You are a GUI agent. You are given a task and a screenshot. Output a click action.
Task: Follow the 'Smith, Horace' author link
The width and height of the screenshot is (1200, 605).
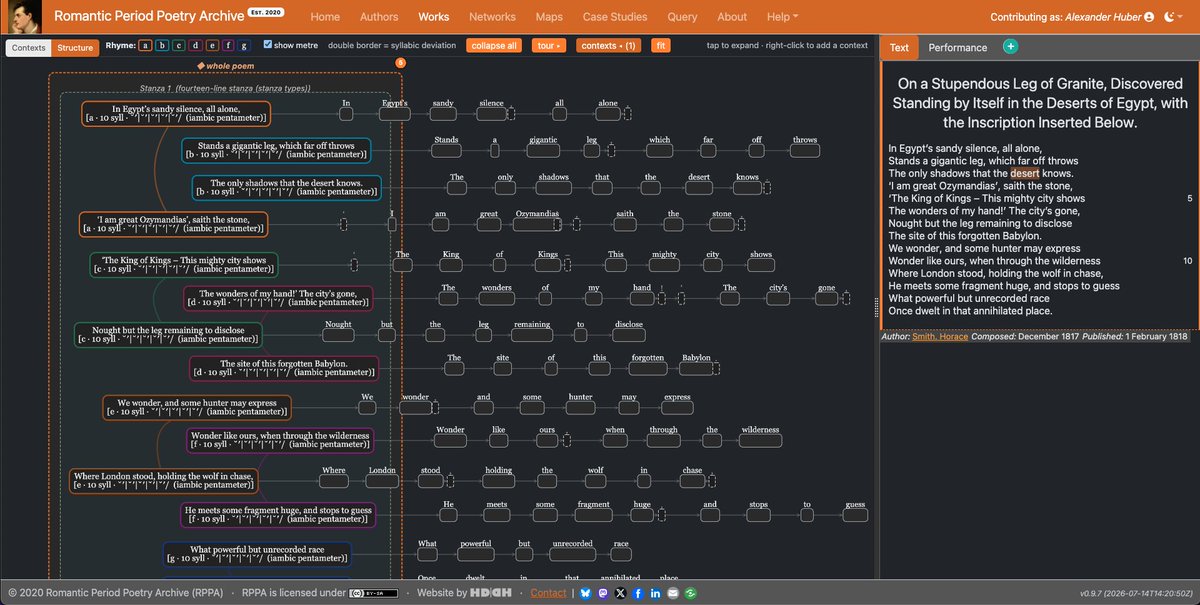click(x=938, y=337)
